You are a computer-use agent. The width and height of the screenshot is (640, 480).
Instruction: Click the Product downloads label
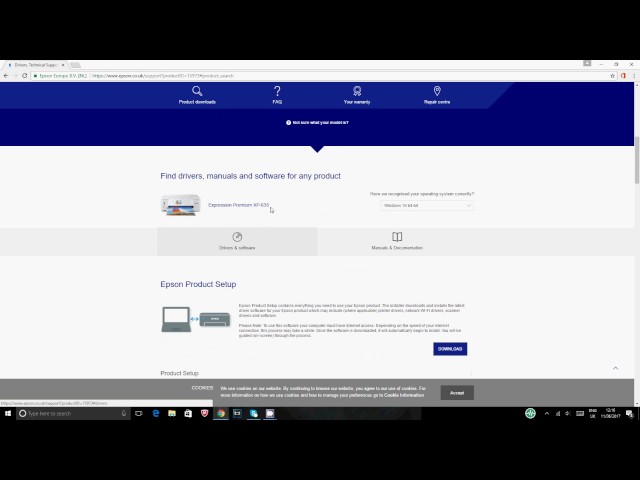coord(197,102)
